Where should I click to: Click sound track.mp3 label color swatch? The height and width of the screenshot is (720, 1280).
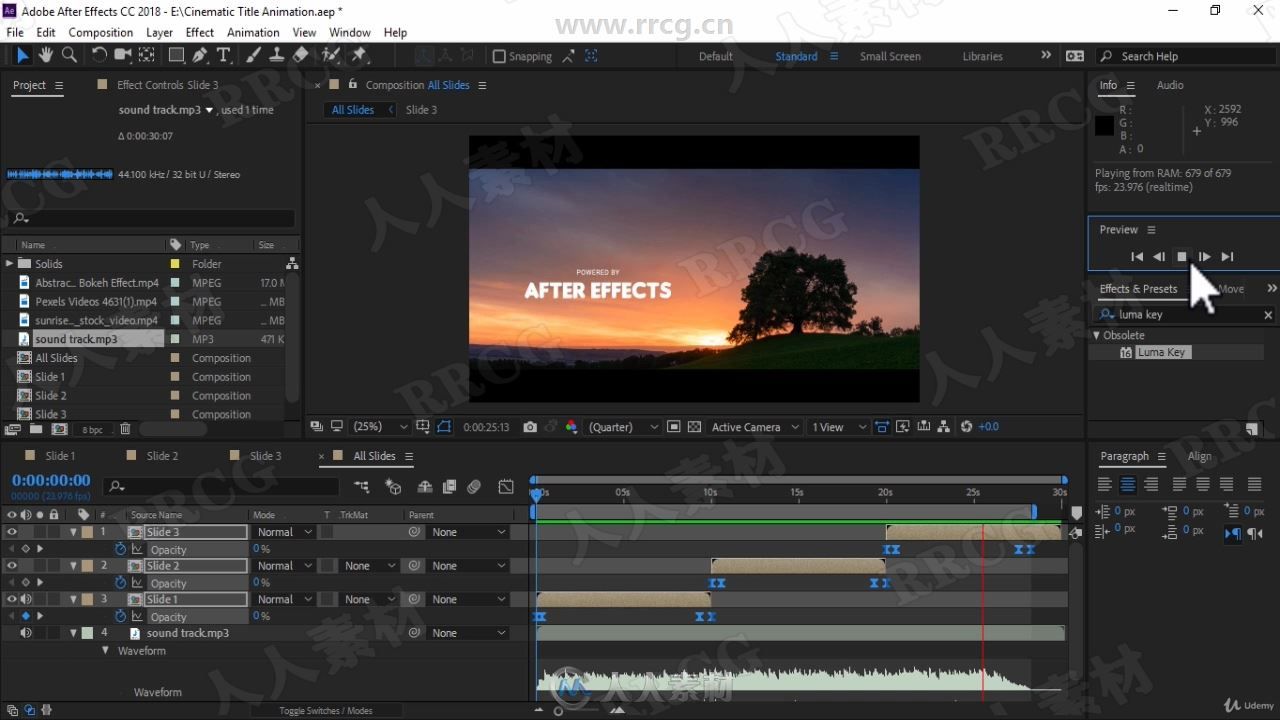87,633
